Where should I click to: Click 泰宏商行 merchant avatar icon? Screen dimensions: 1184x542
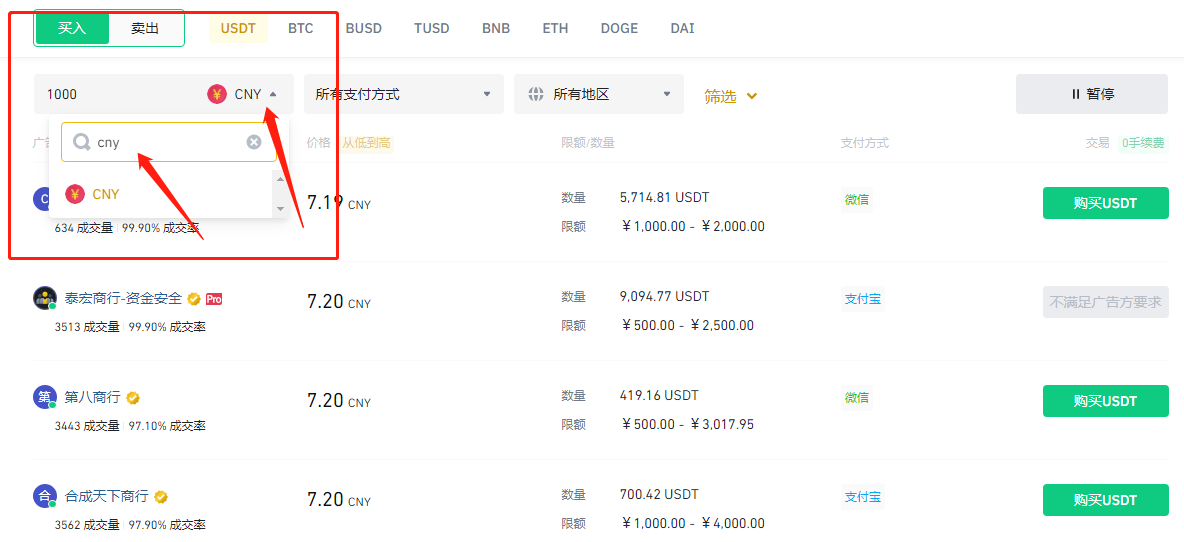(x=44, y=298)
